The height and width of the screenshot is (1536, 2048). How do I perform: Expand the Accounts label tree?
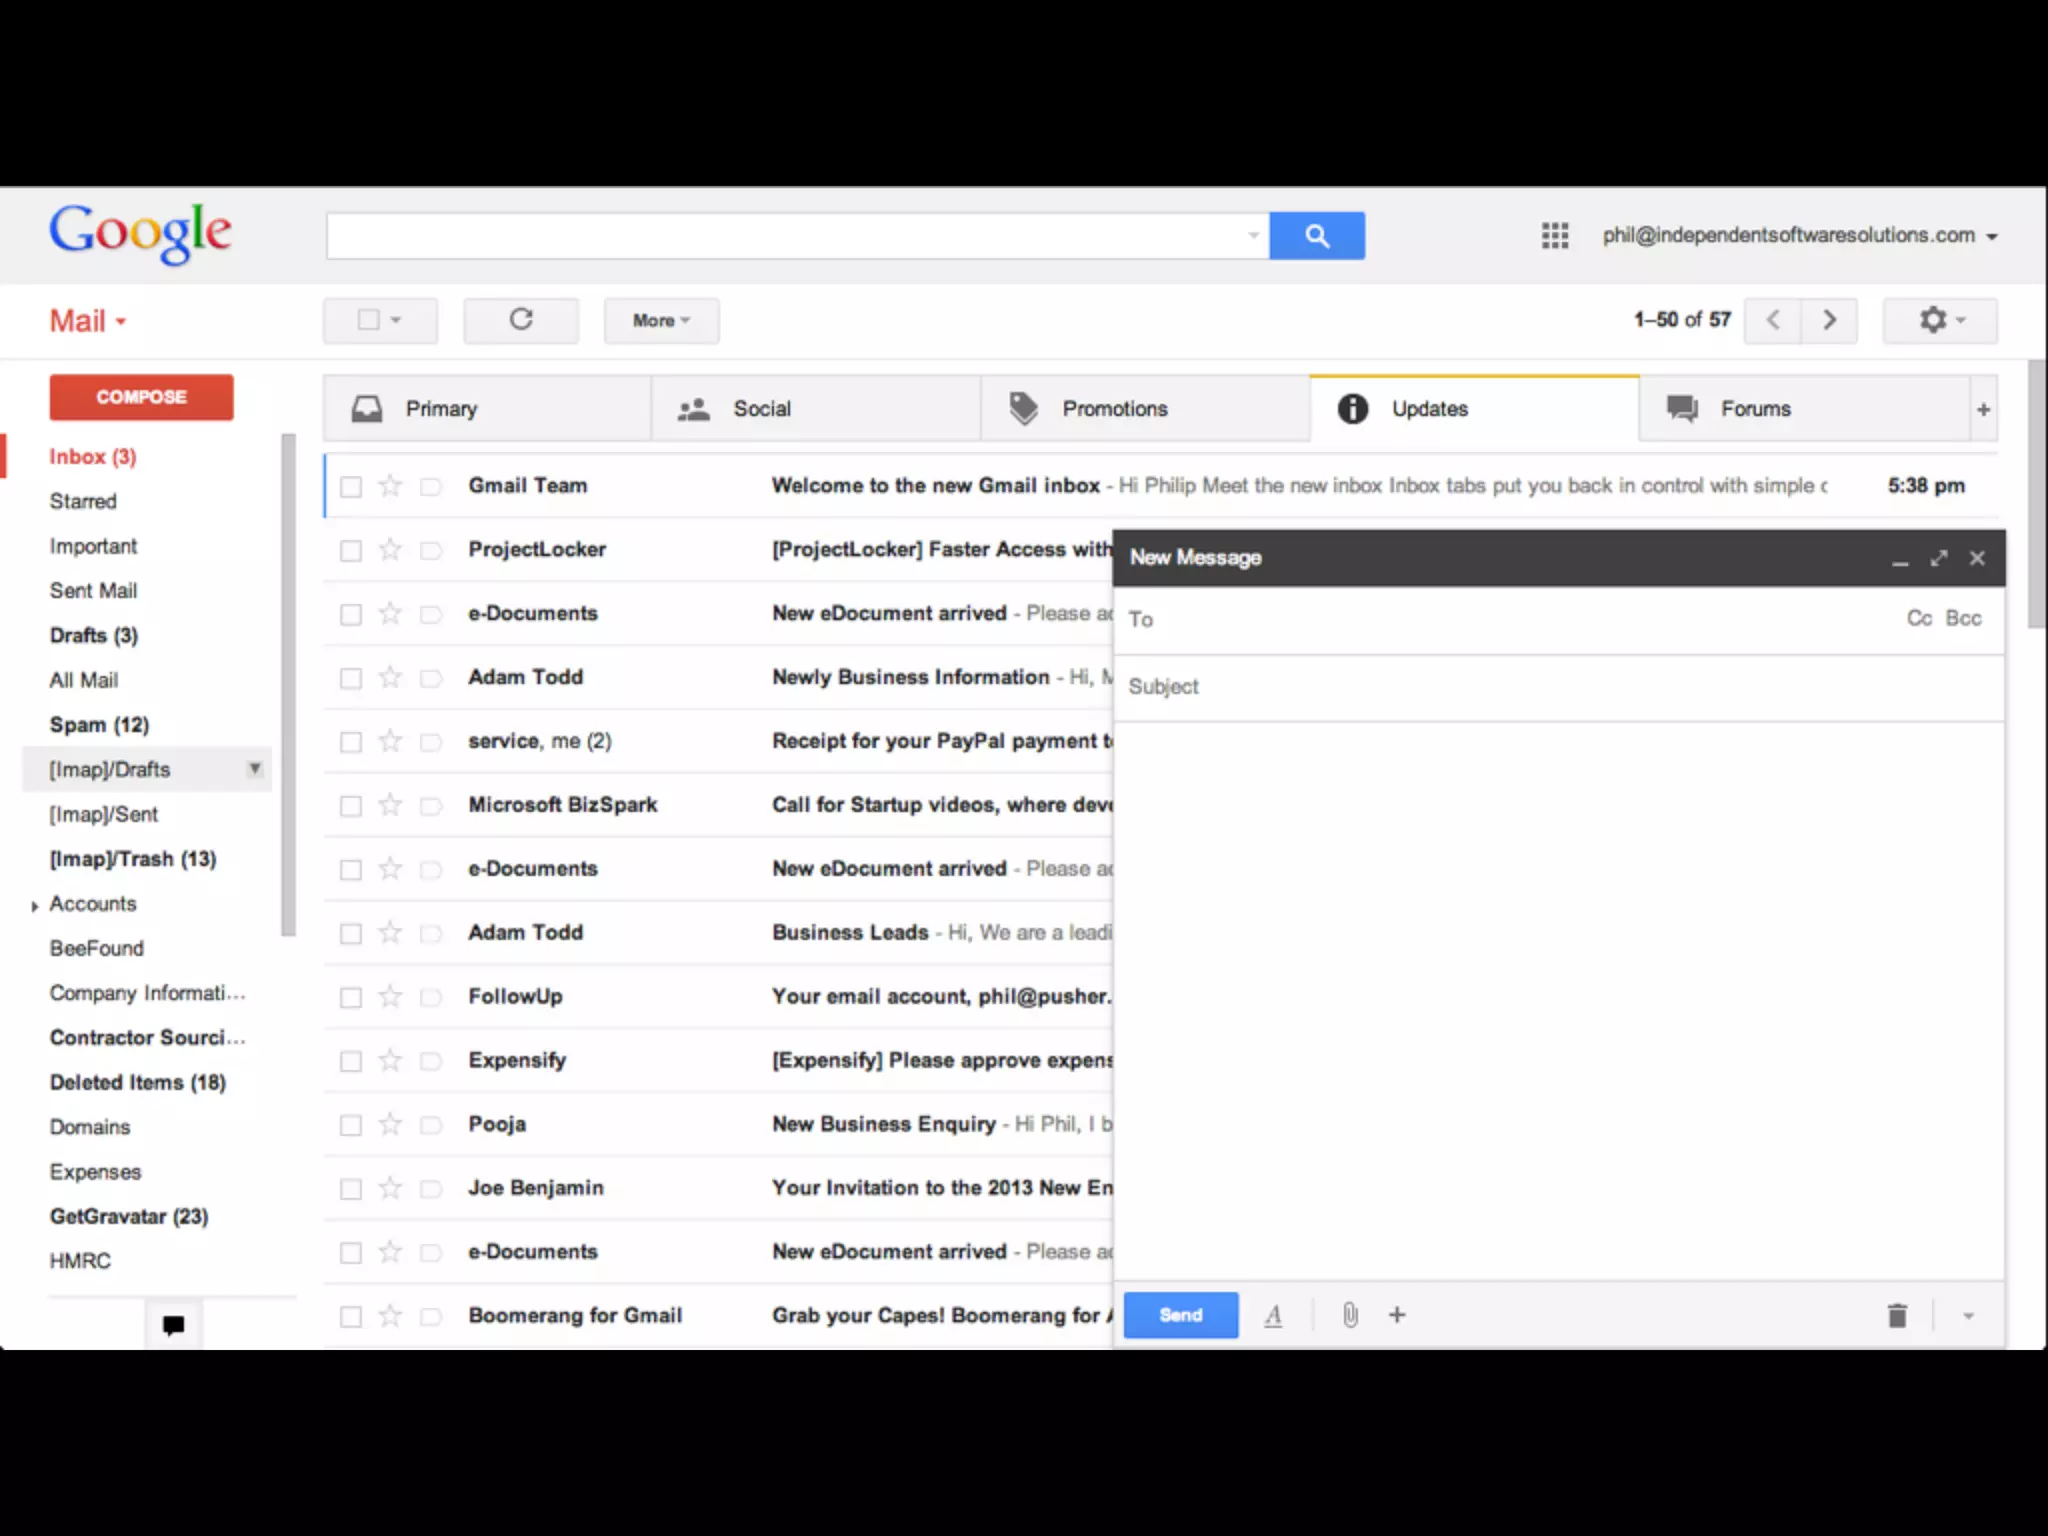pyautogui.click(x=35, y=905)
